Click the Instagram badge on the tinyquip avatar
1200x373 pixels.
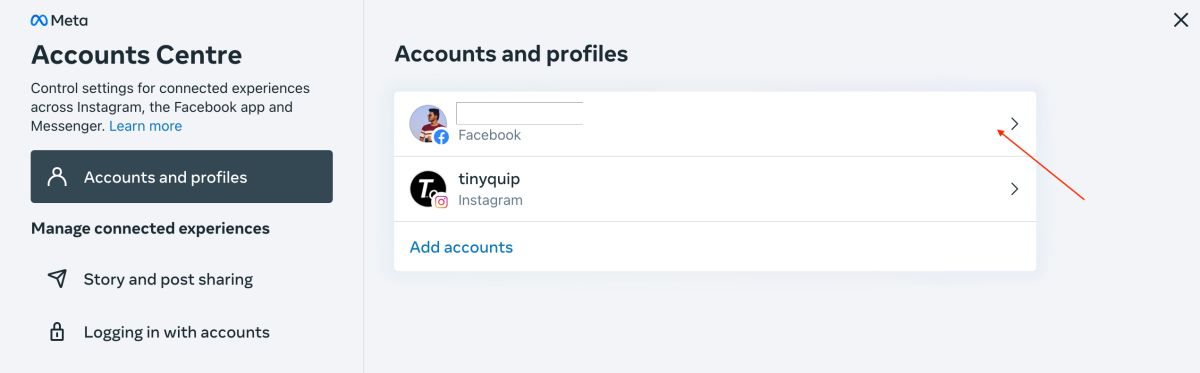point(441,202)
